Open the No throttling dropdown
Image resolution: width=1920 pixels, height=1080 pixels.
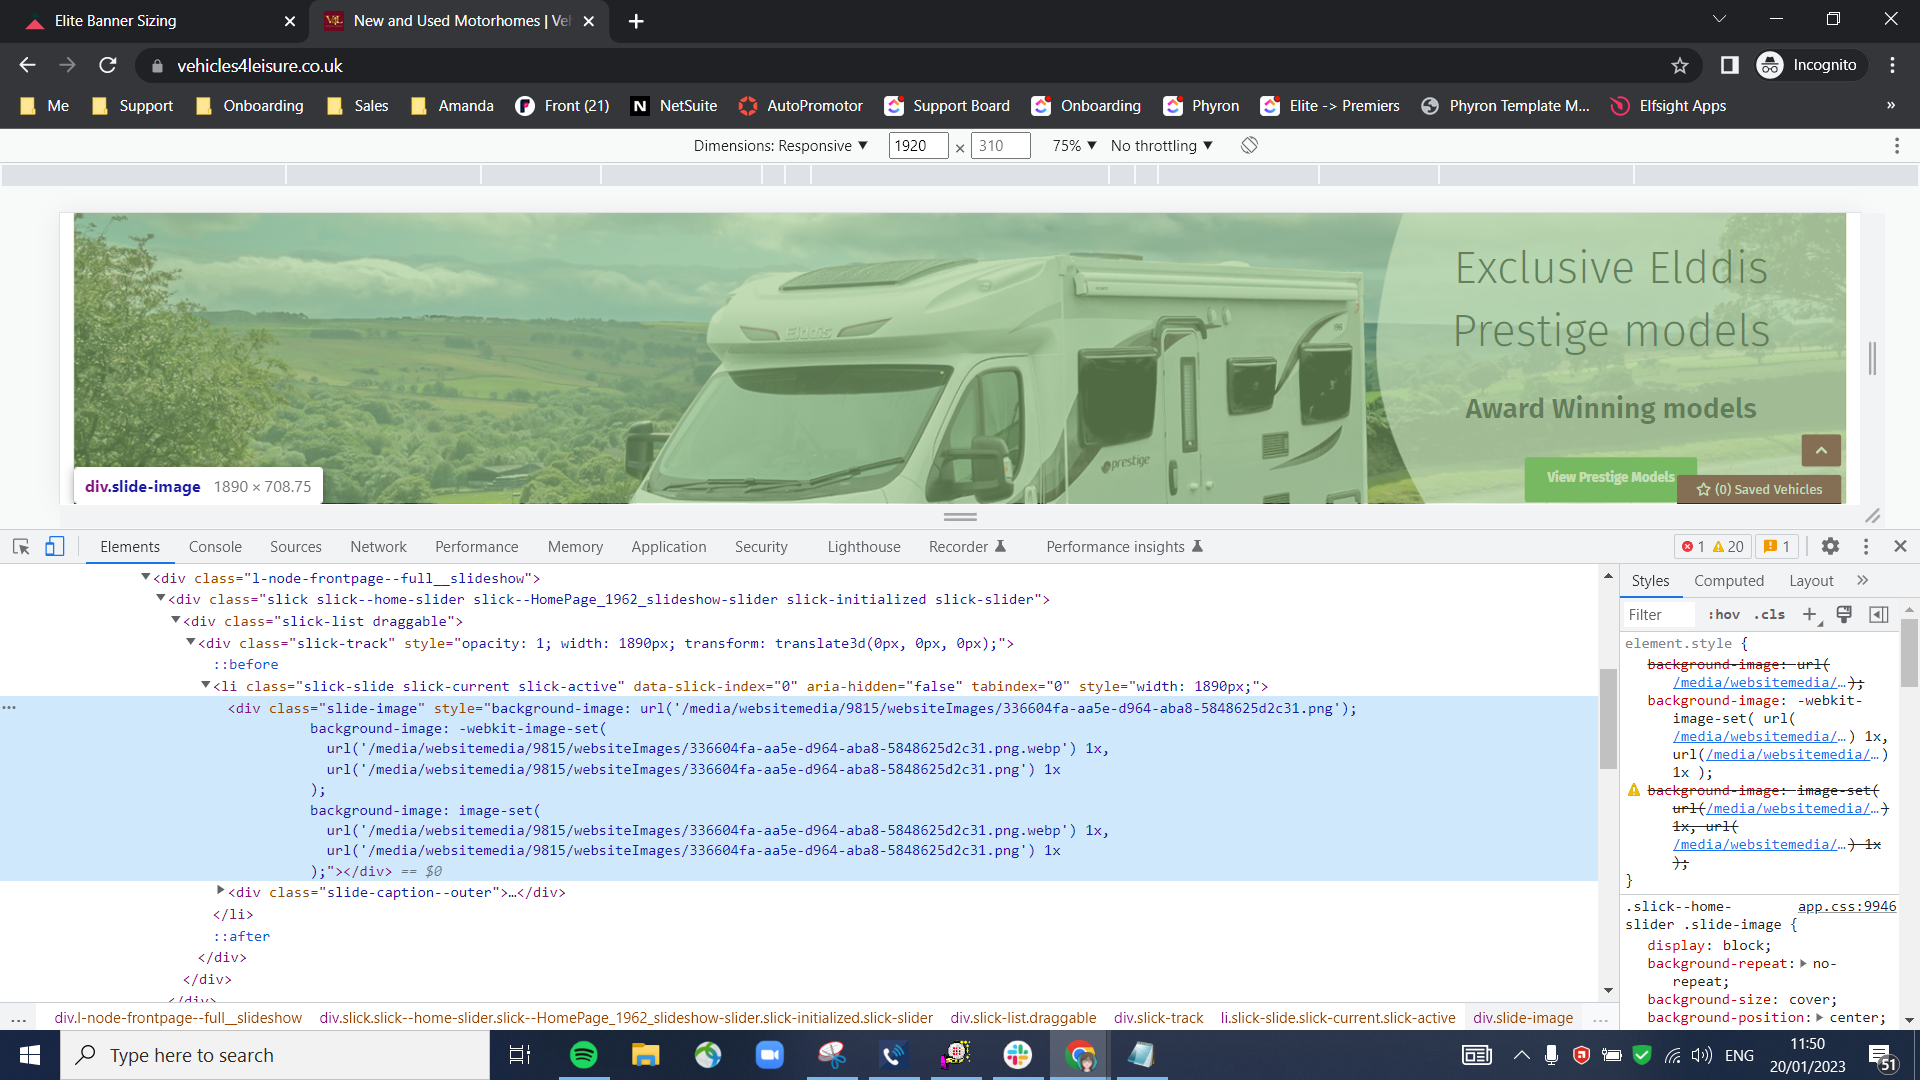1161,146
